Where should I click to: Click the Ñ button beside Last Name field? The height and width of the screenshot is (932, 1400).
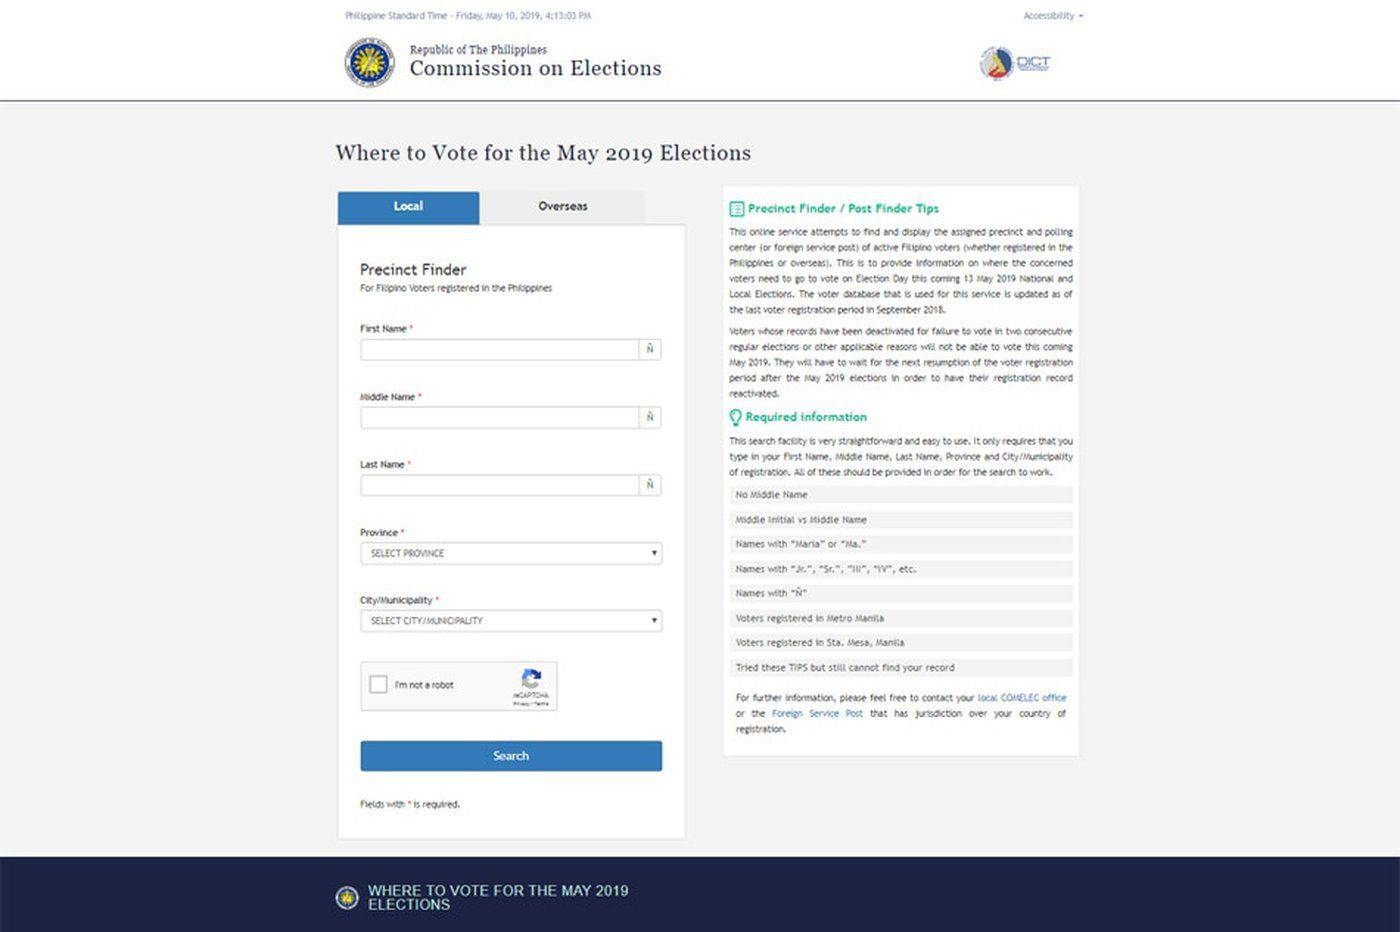tap(650, 485)
